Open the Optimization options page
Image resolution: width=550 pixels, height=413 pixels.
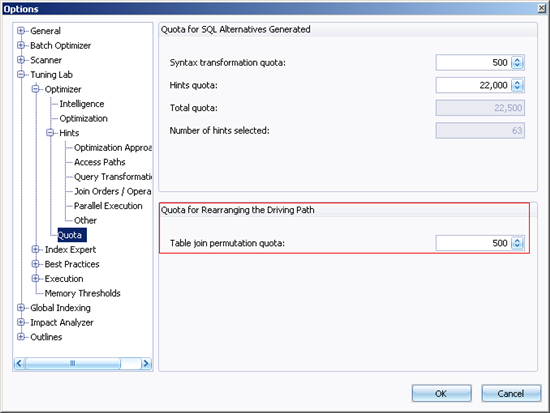(83, 119)
